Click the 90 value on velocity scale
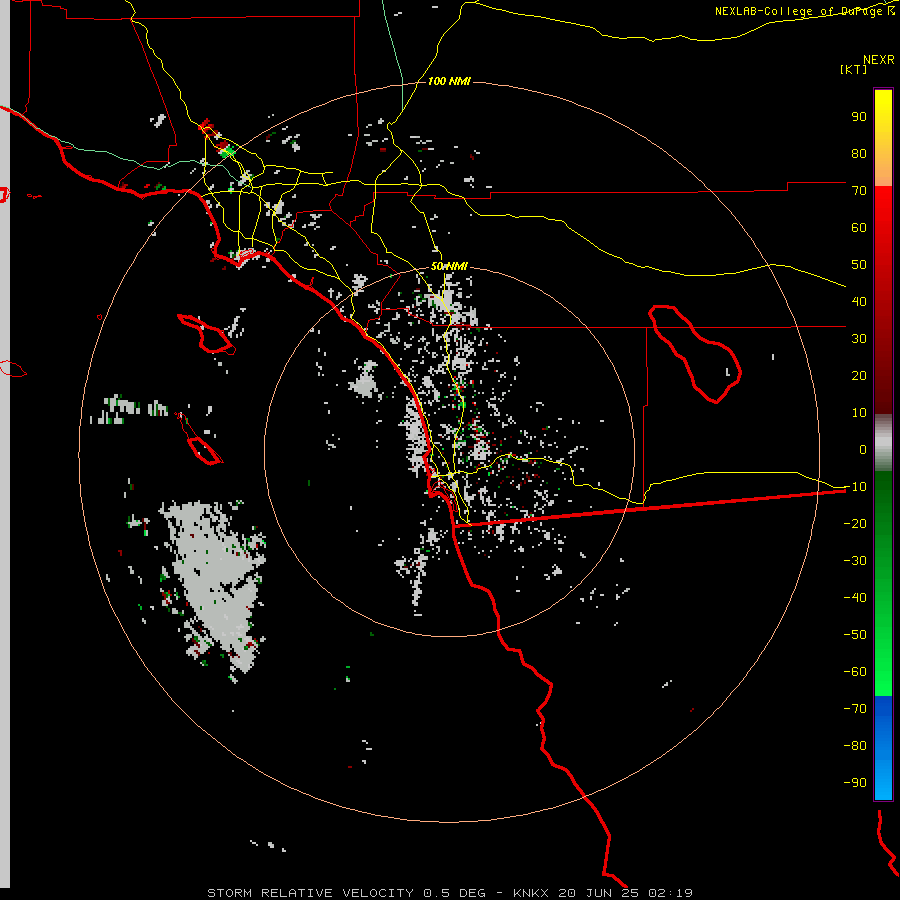The image size is (900, 900). click(x=859, y=117)
